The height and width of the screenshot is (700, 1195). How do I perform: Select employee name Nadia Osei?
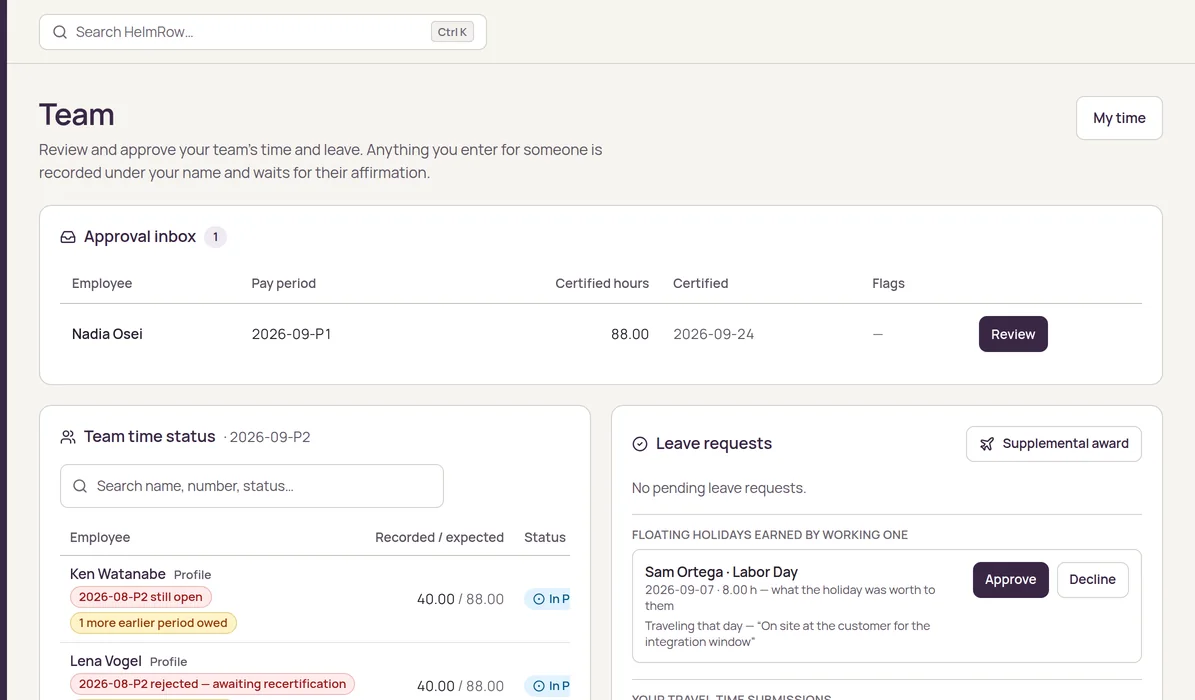click(x=107, y=334)
